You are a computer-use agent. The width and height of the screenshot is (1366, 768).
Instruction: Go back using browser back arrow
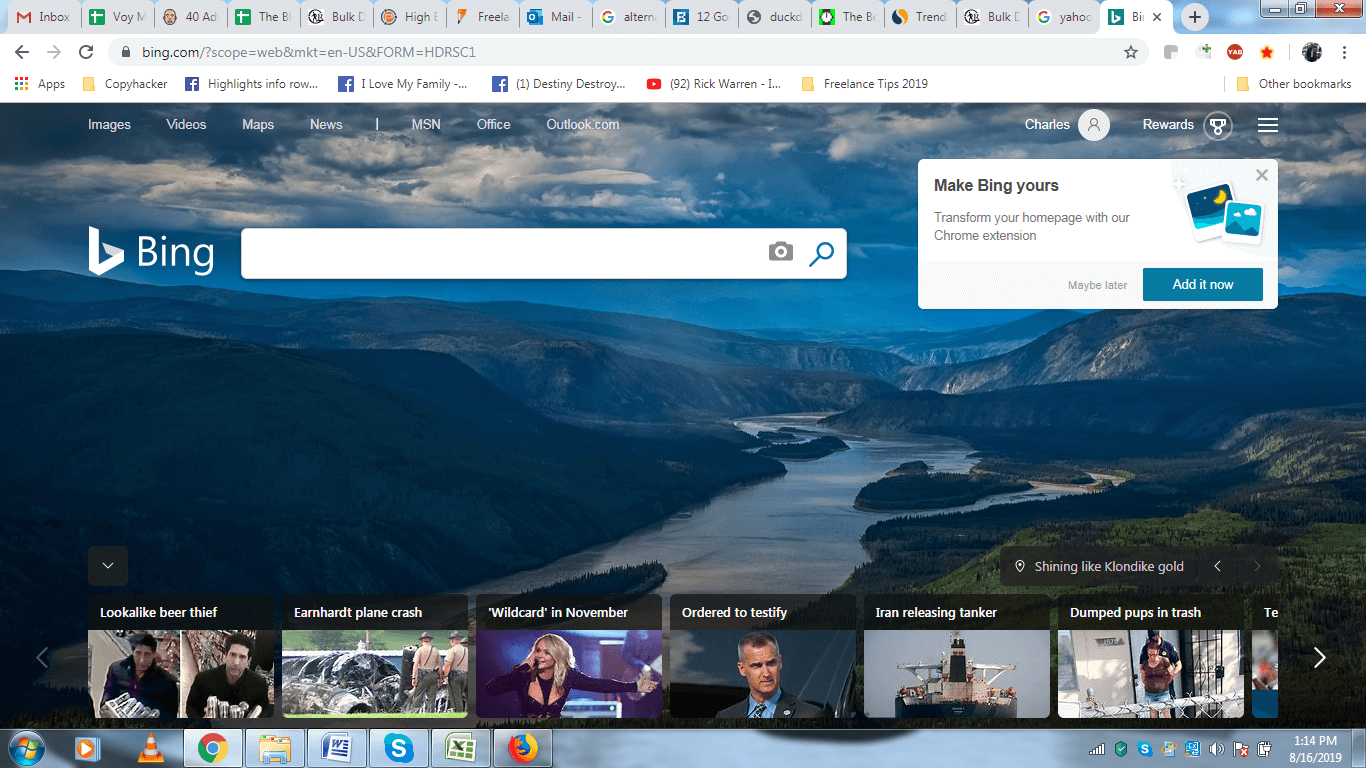(22, 52)
